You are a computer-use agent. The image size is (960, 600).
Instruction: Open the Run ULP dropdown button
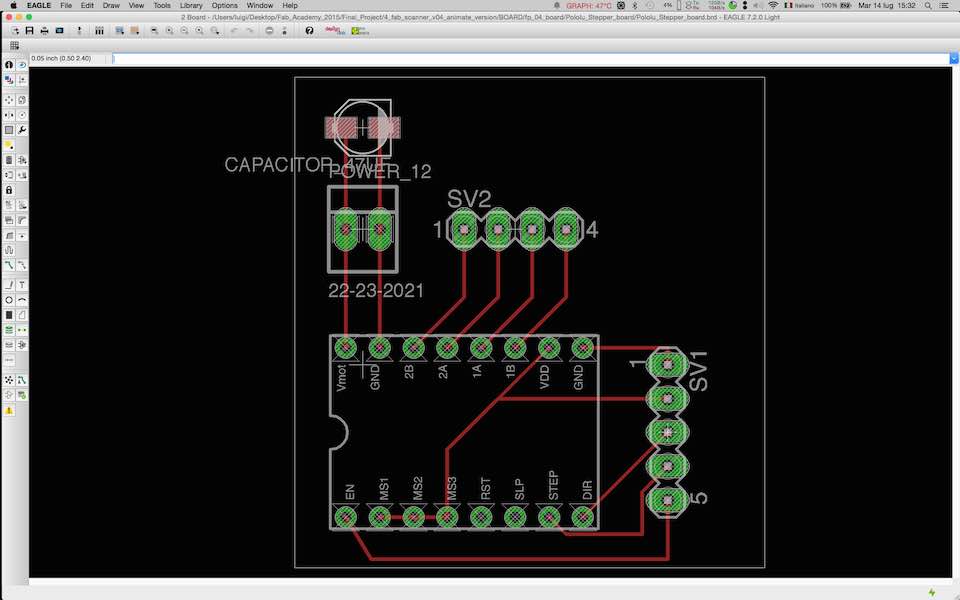135,31
